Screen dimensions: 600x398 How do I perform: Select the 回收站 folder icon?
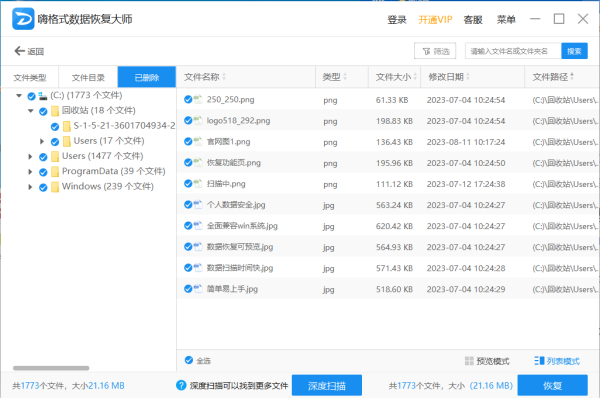(55, 111)
